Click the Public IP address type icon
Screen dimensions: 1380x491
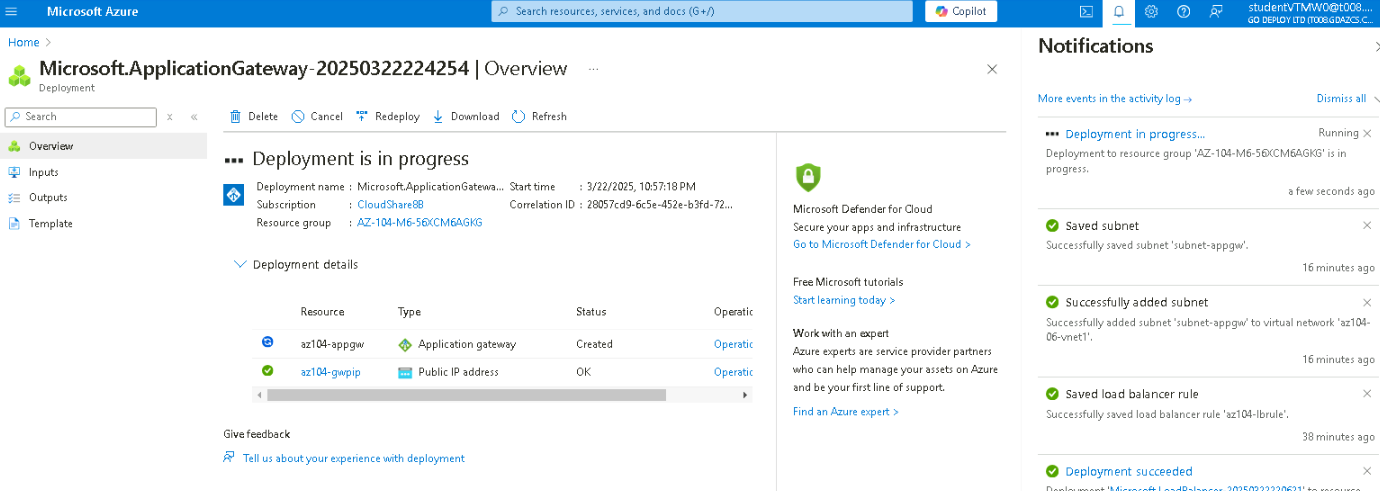tap(405, 372)
